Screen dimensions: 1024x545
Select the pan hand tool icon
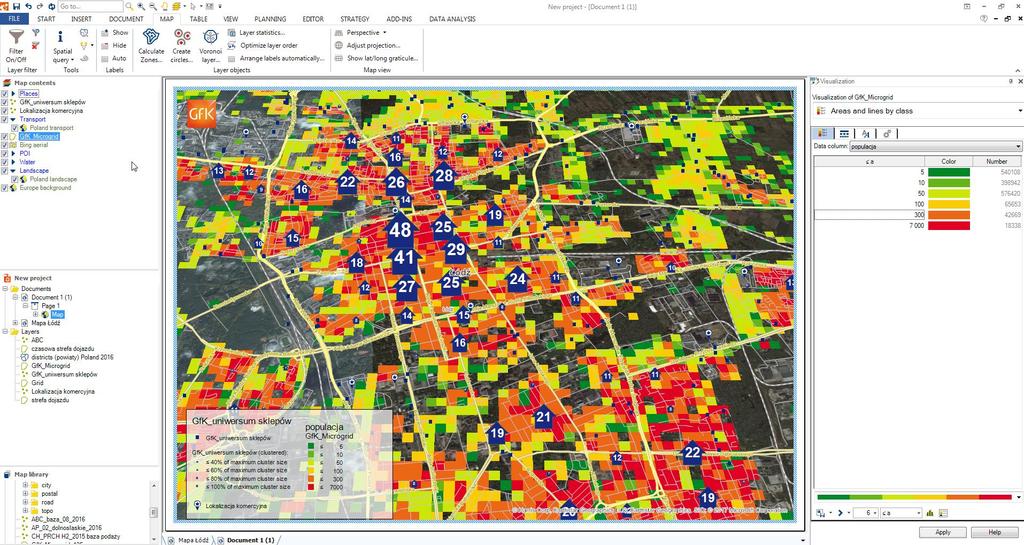[165, 7]
